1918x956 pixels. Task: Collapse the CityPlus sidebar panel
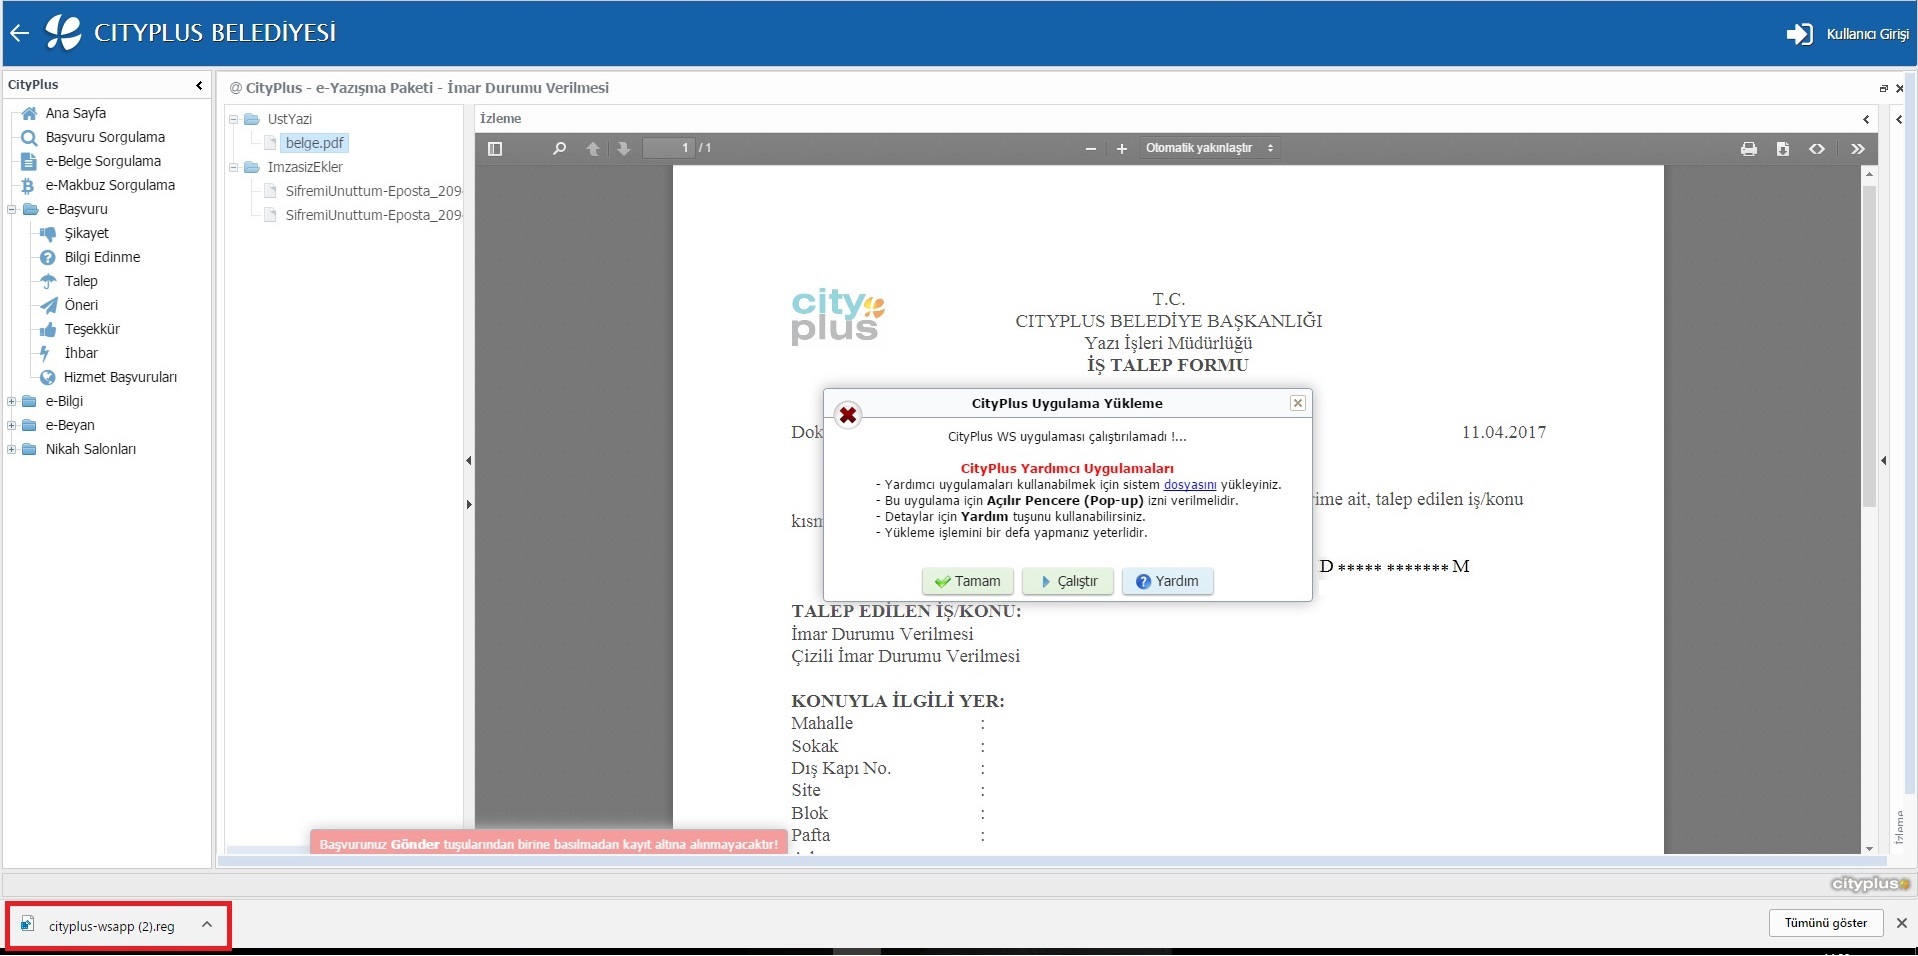[x=199, y=85]
